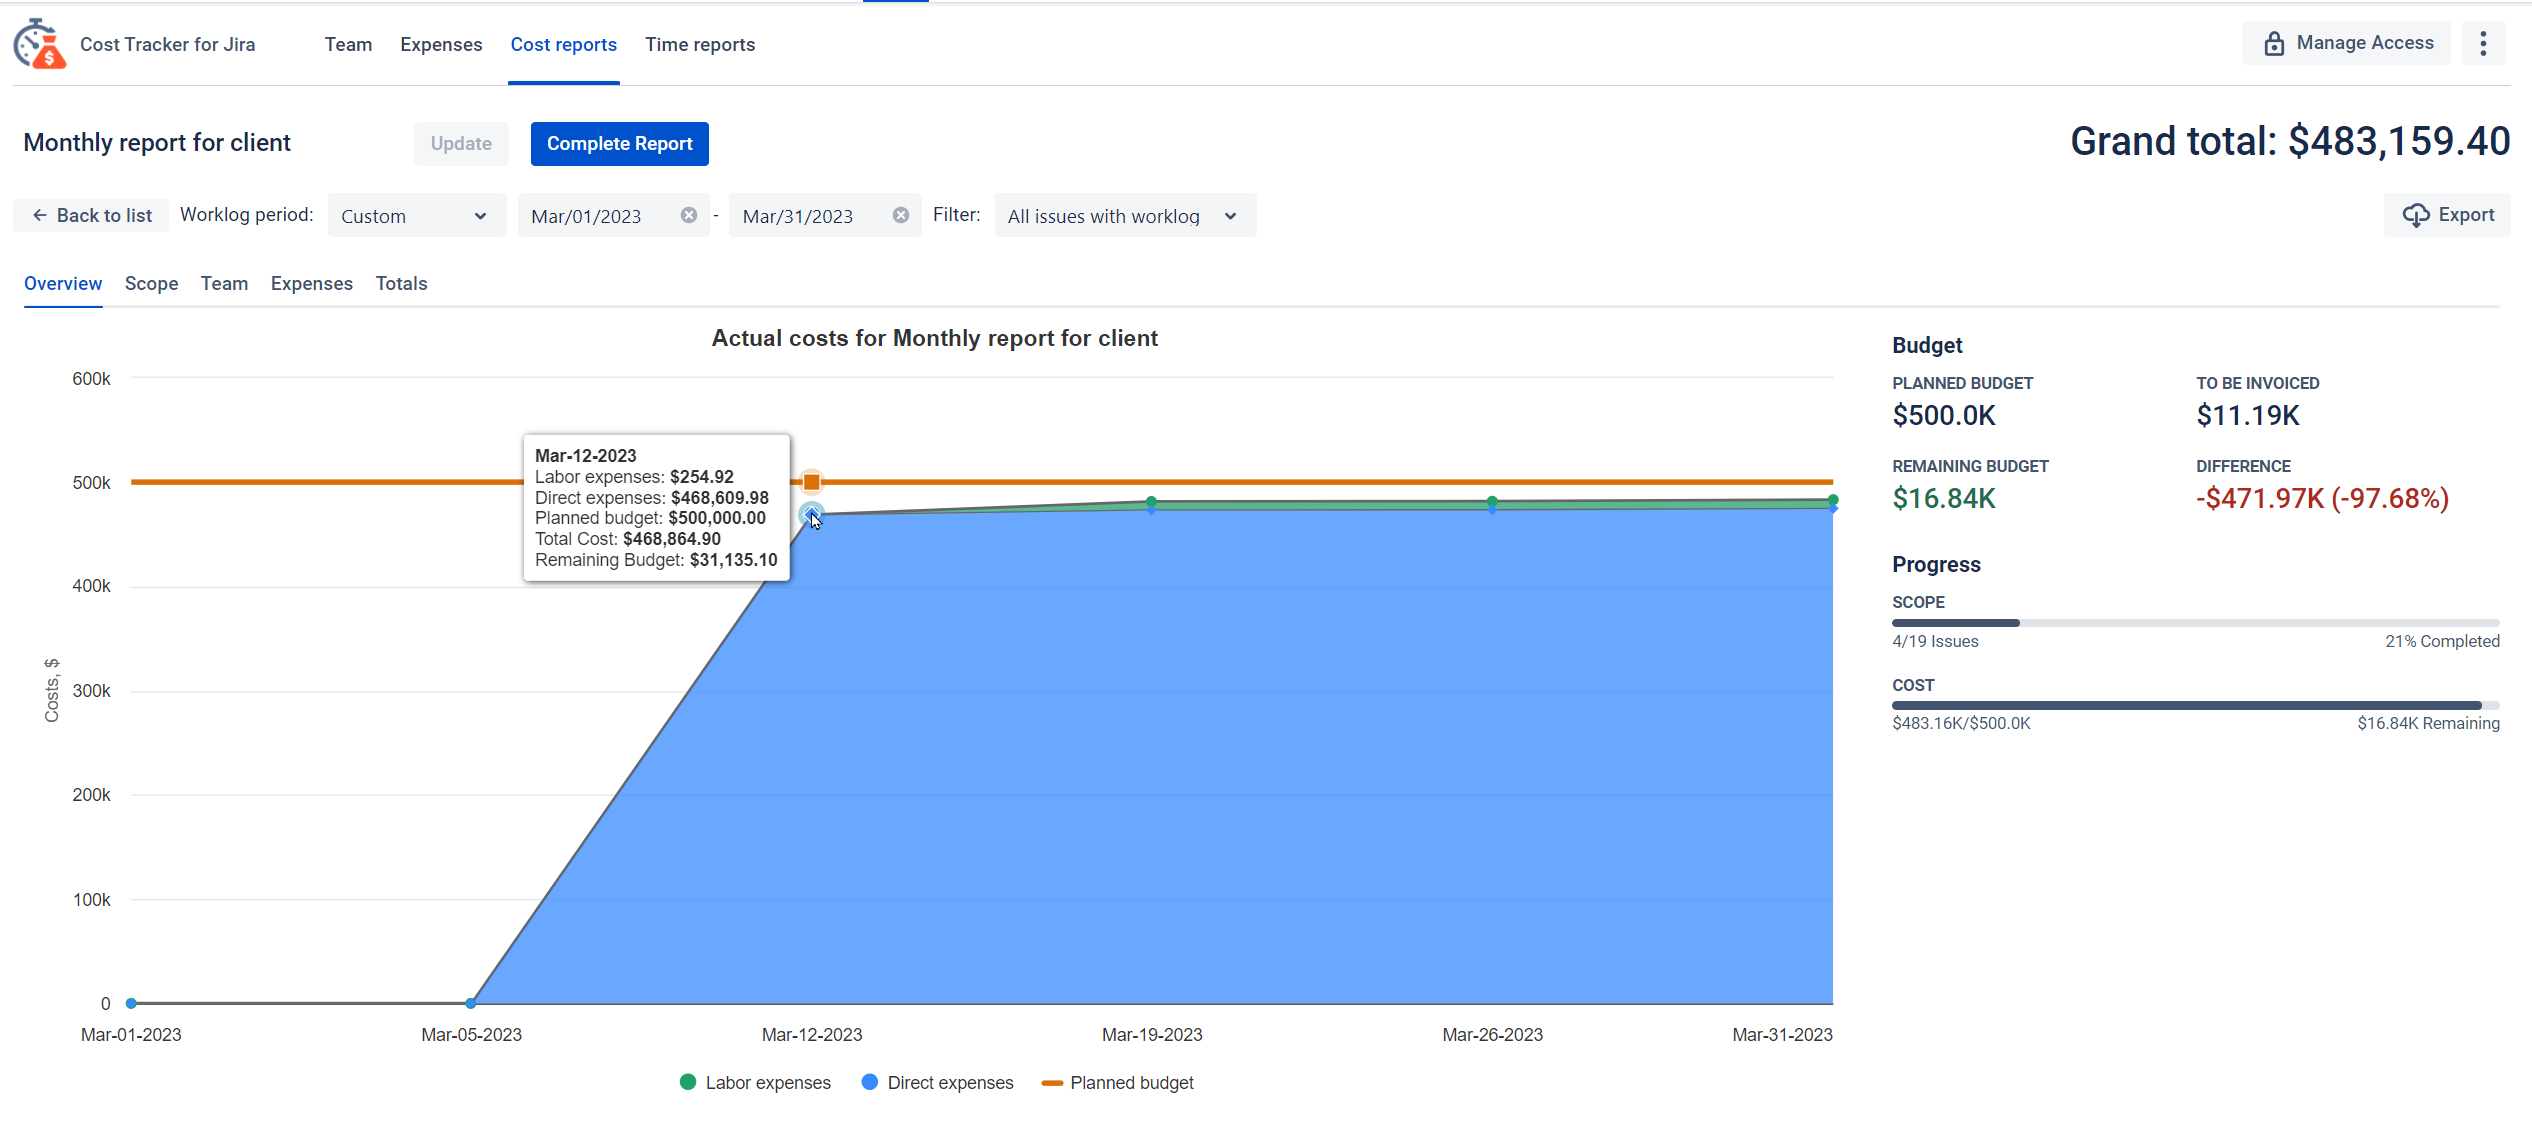Click the cloud download Export icon
The image size is (2532, 1147).
click(x=2416, y=216)
